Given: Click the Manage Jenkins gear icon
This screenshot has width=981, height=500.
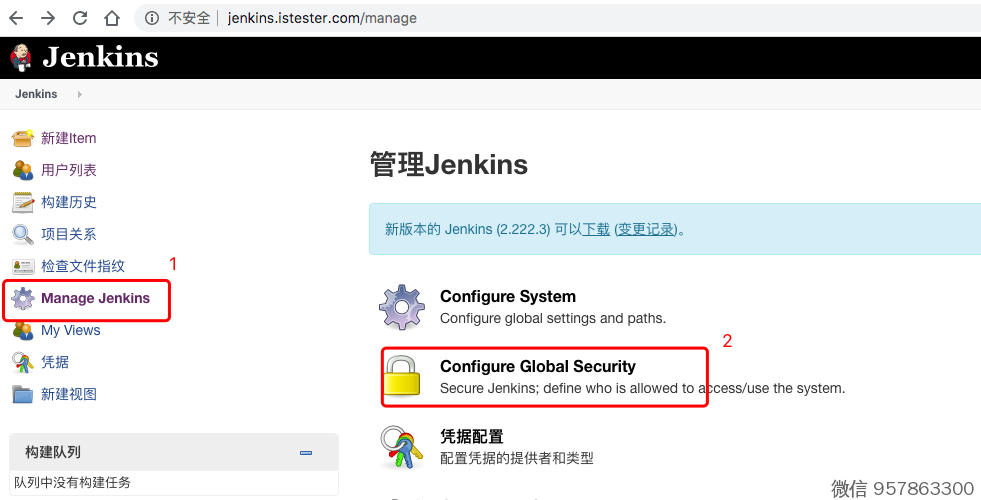Looking at the screenshot, I should pos(22,298).
